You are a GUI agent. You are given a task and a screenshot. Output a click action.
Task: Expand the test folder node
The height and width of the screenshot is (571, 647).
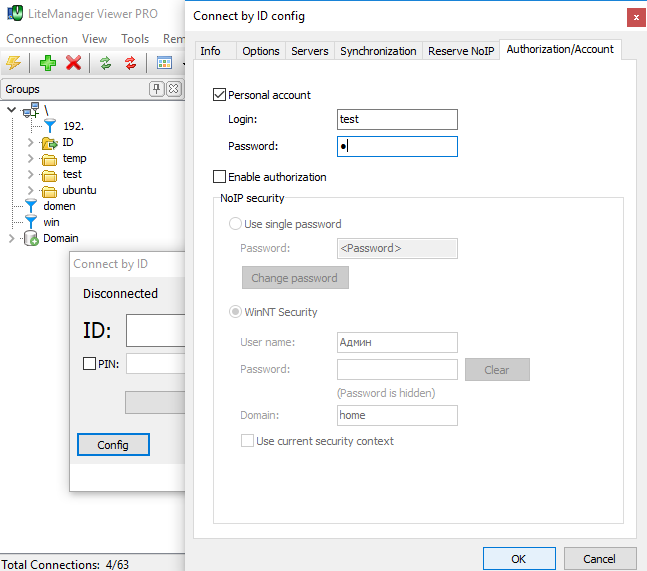click(30, 175)
